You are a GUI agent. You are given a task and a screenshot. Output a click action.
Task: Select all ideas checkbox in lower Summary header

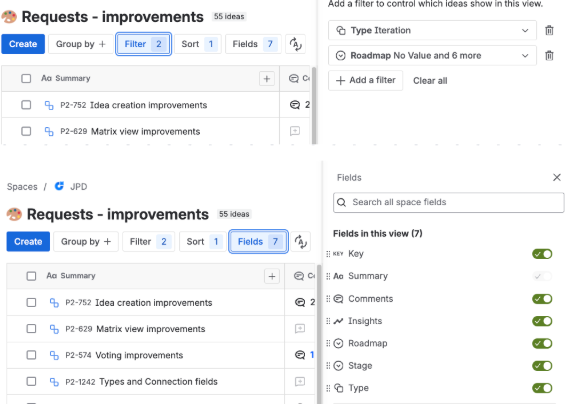click(31, 276)
